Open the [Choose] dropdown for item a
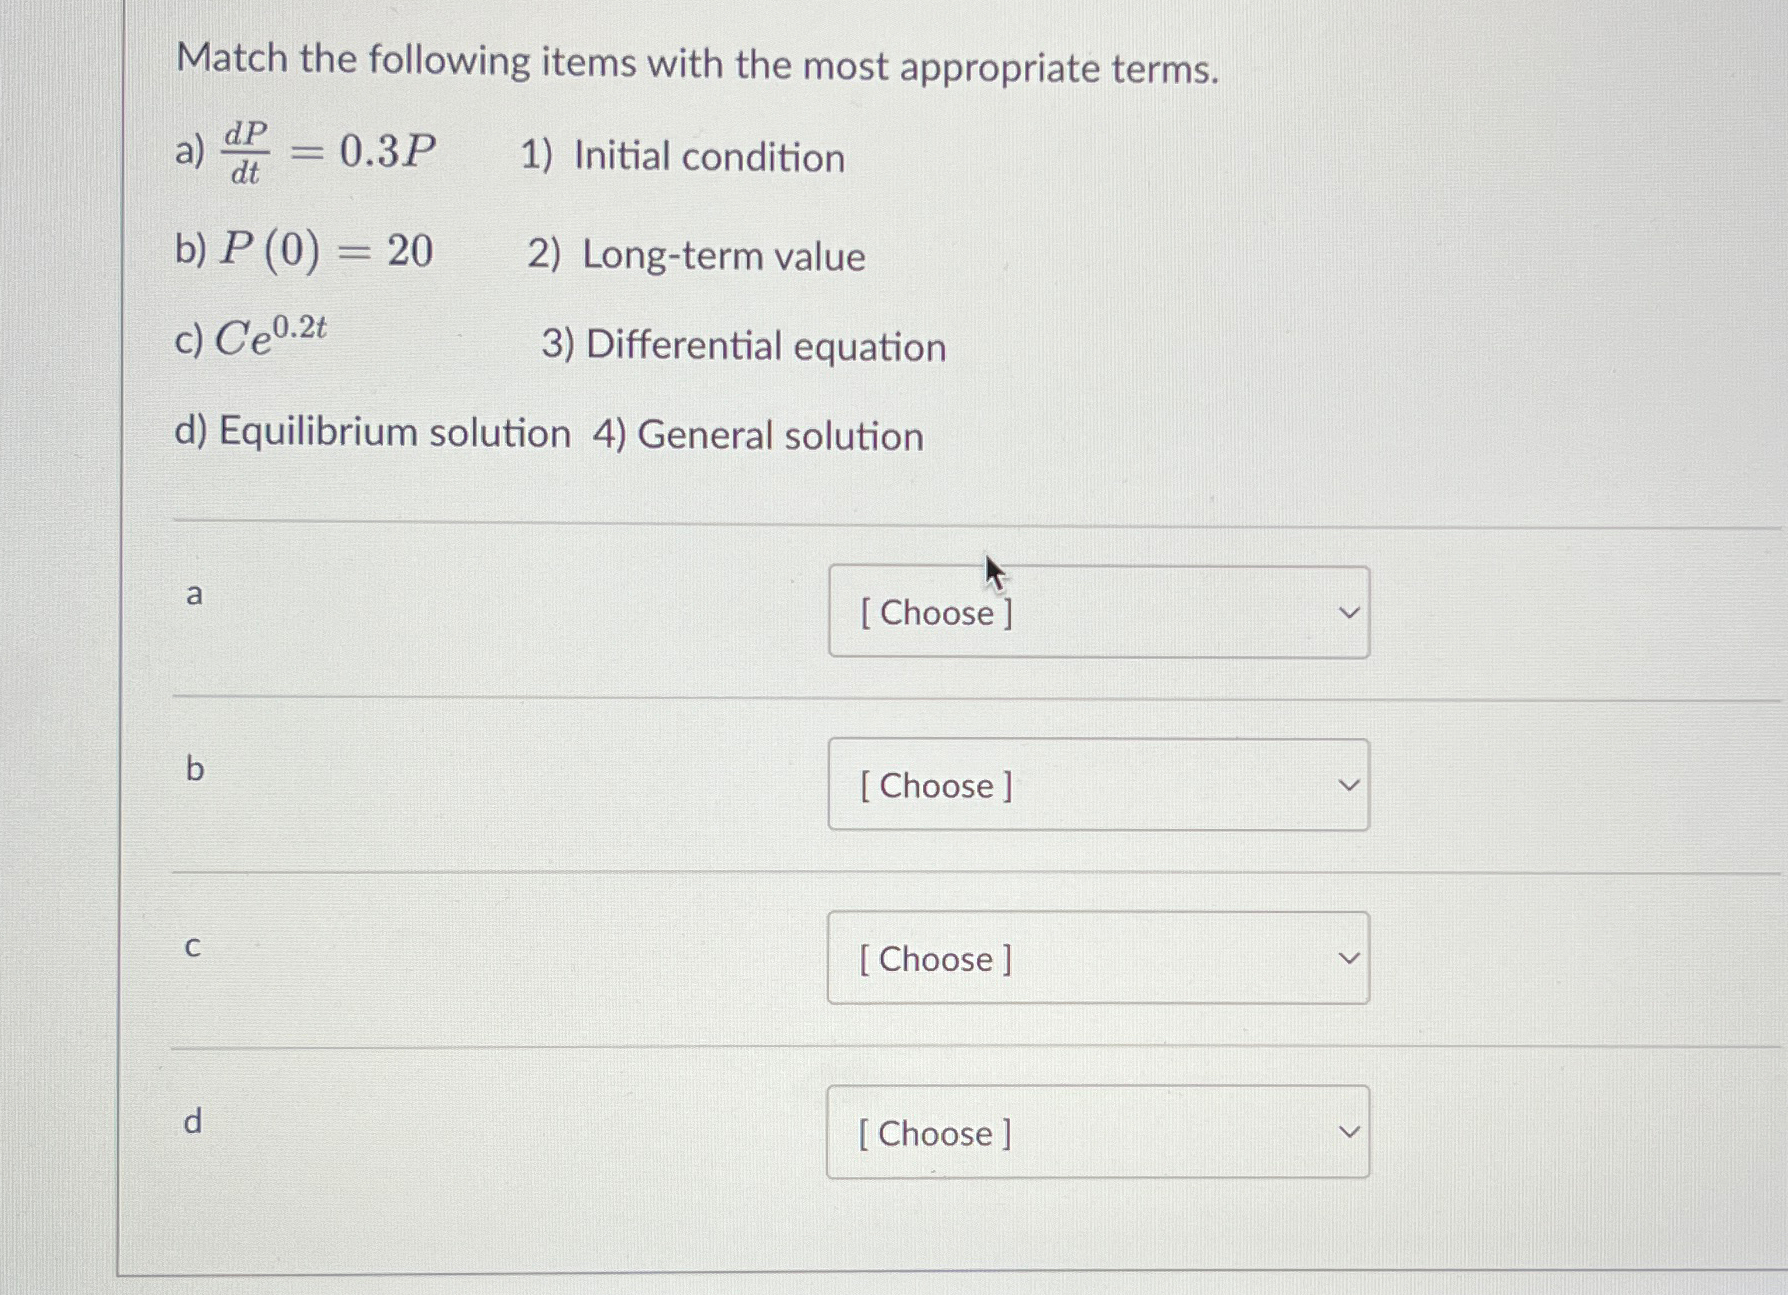1788x1295 pixels. click(x=1097, y=612)
